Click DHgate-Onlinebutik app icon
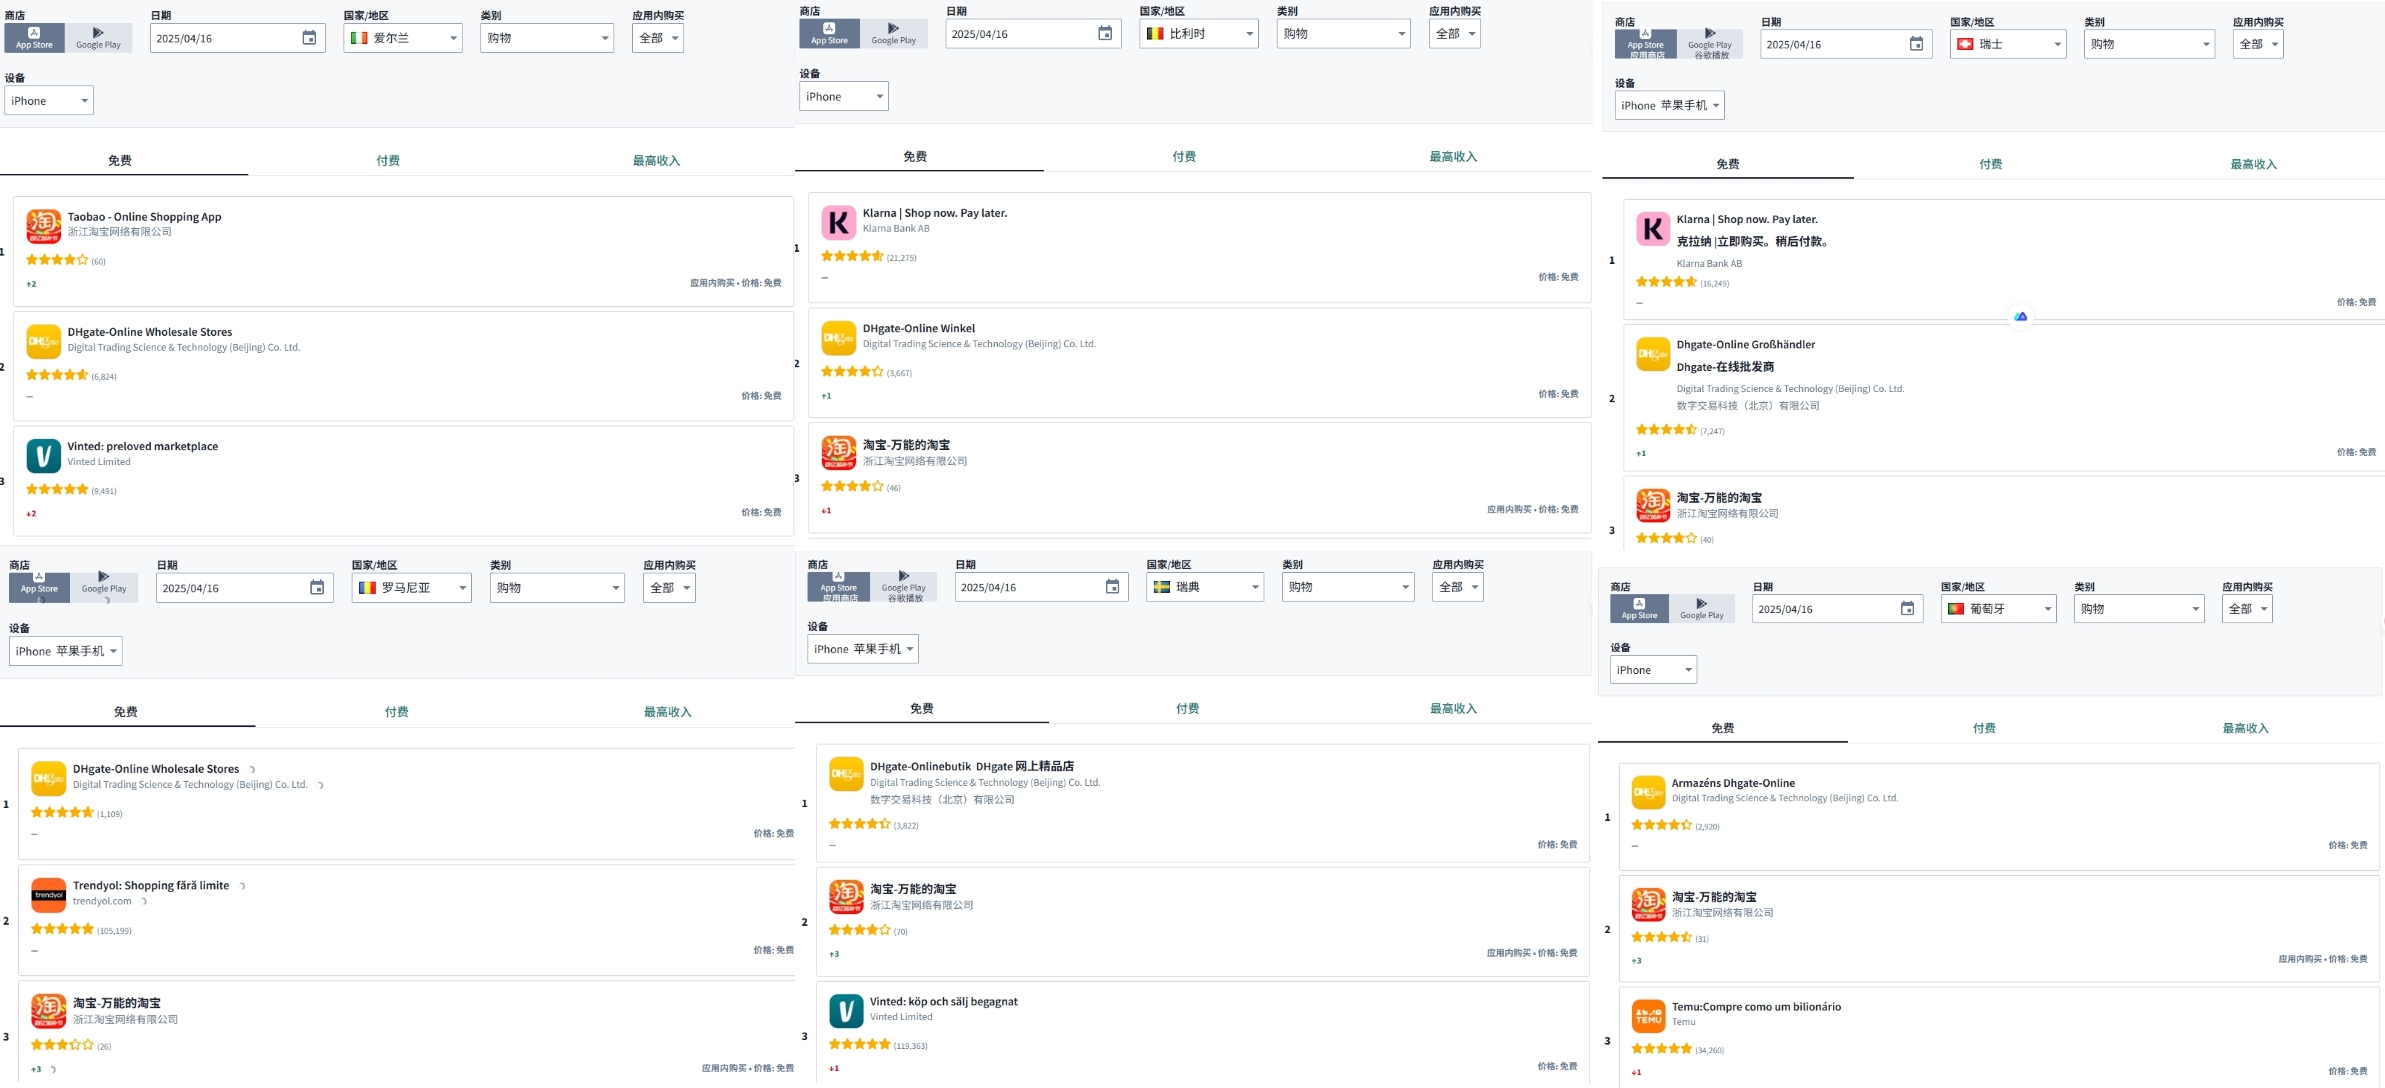This screenshot has width=2385, height=1088. pos(846,774)
